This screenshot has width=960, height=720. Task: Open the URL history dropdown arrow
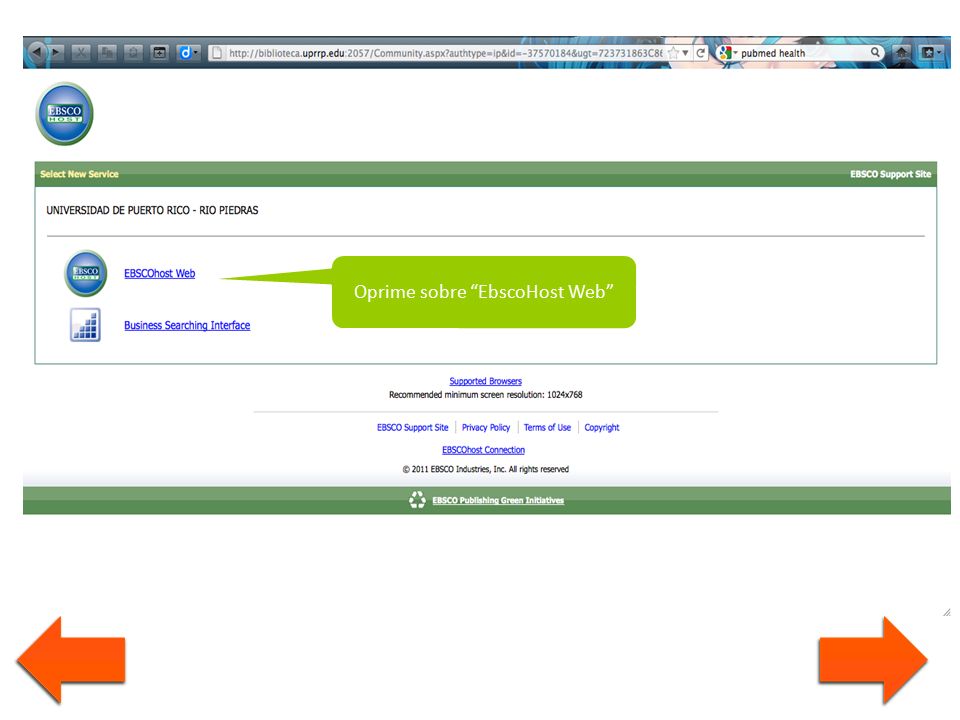point(685,53)
